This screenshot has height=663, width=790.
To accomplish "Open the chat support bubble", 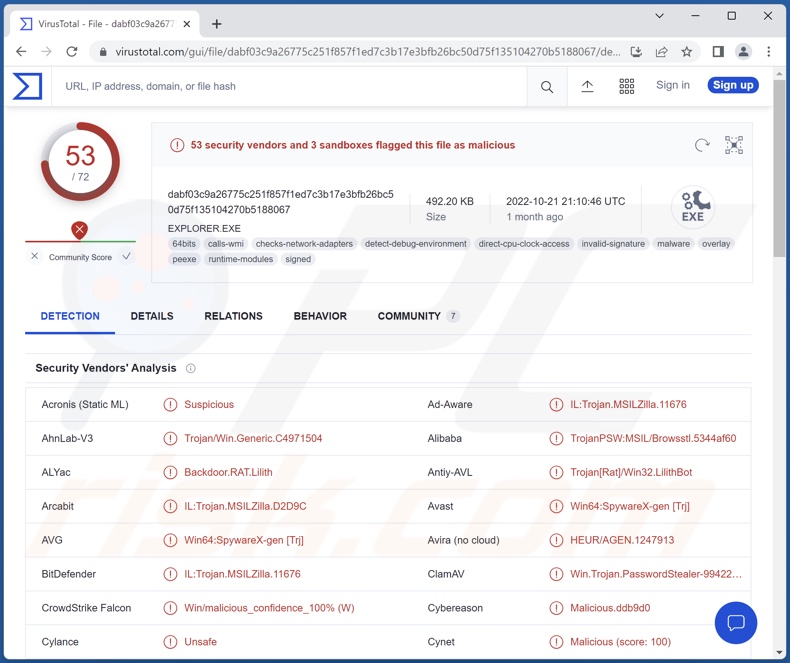I will click(x=736, y=623).
